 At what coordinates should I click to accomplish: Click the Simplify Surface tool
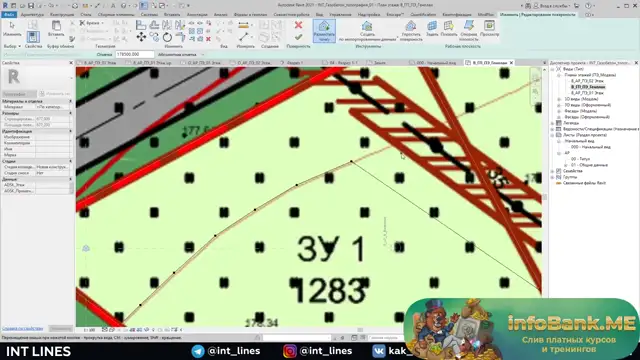point(411,31)
